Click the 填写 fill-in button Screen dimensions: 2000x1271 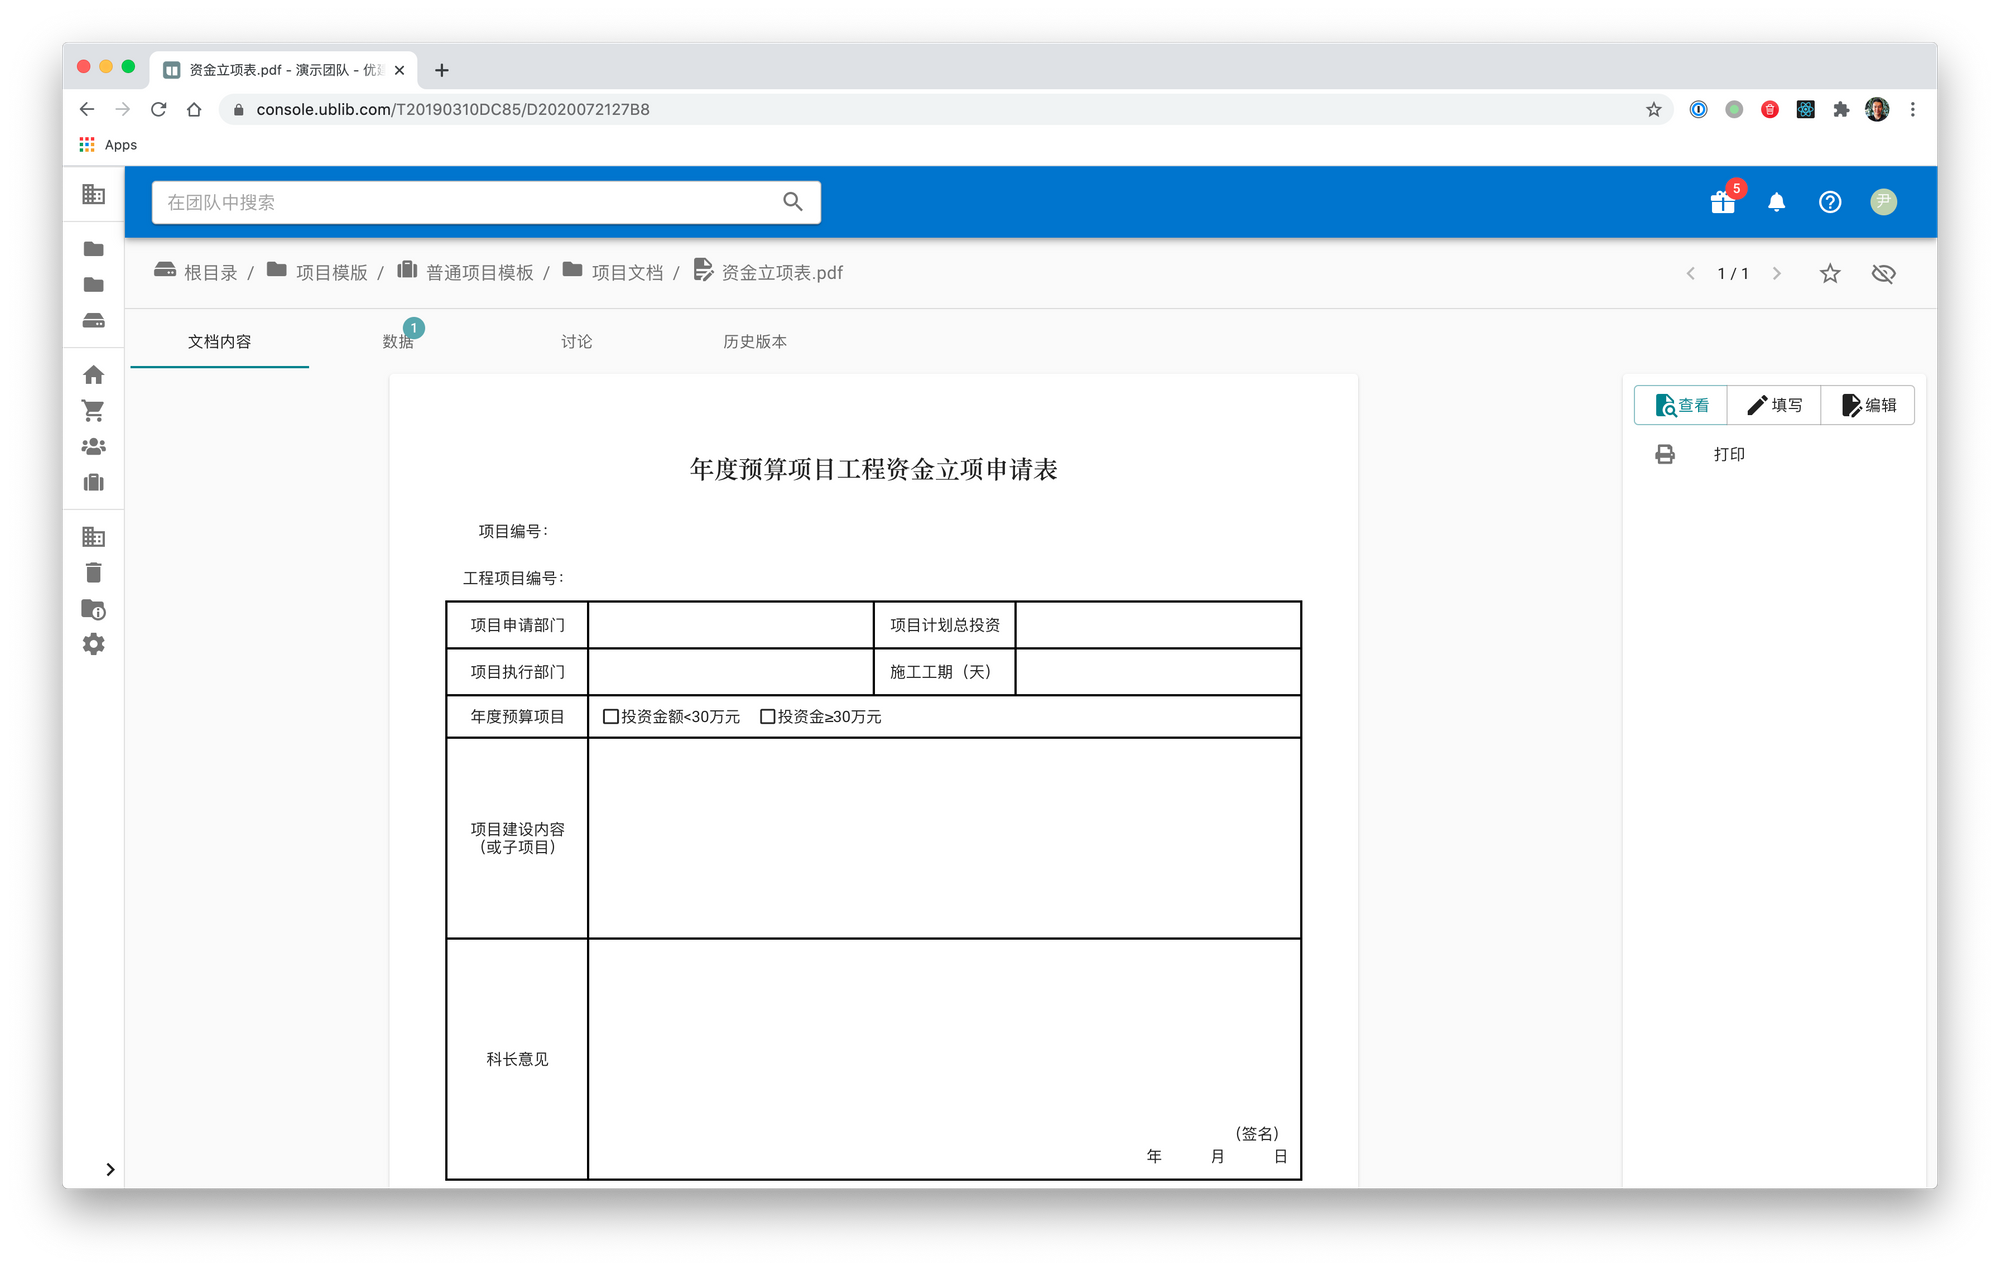1774,405
